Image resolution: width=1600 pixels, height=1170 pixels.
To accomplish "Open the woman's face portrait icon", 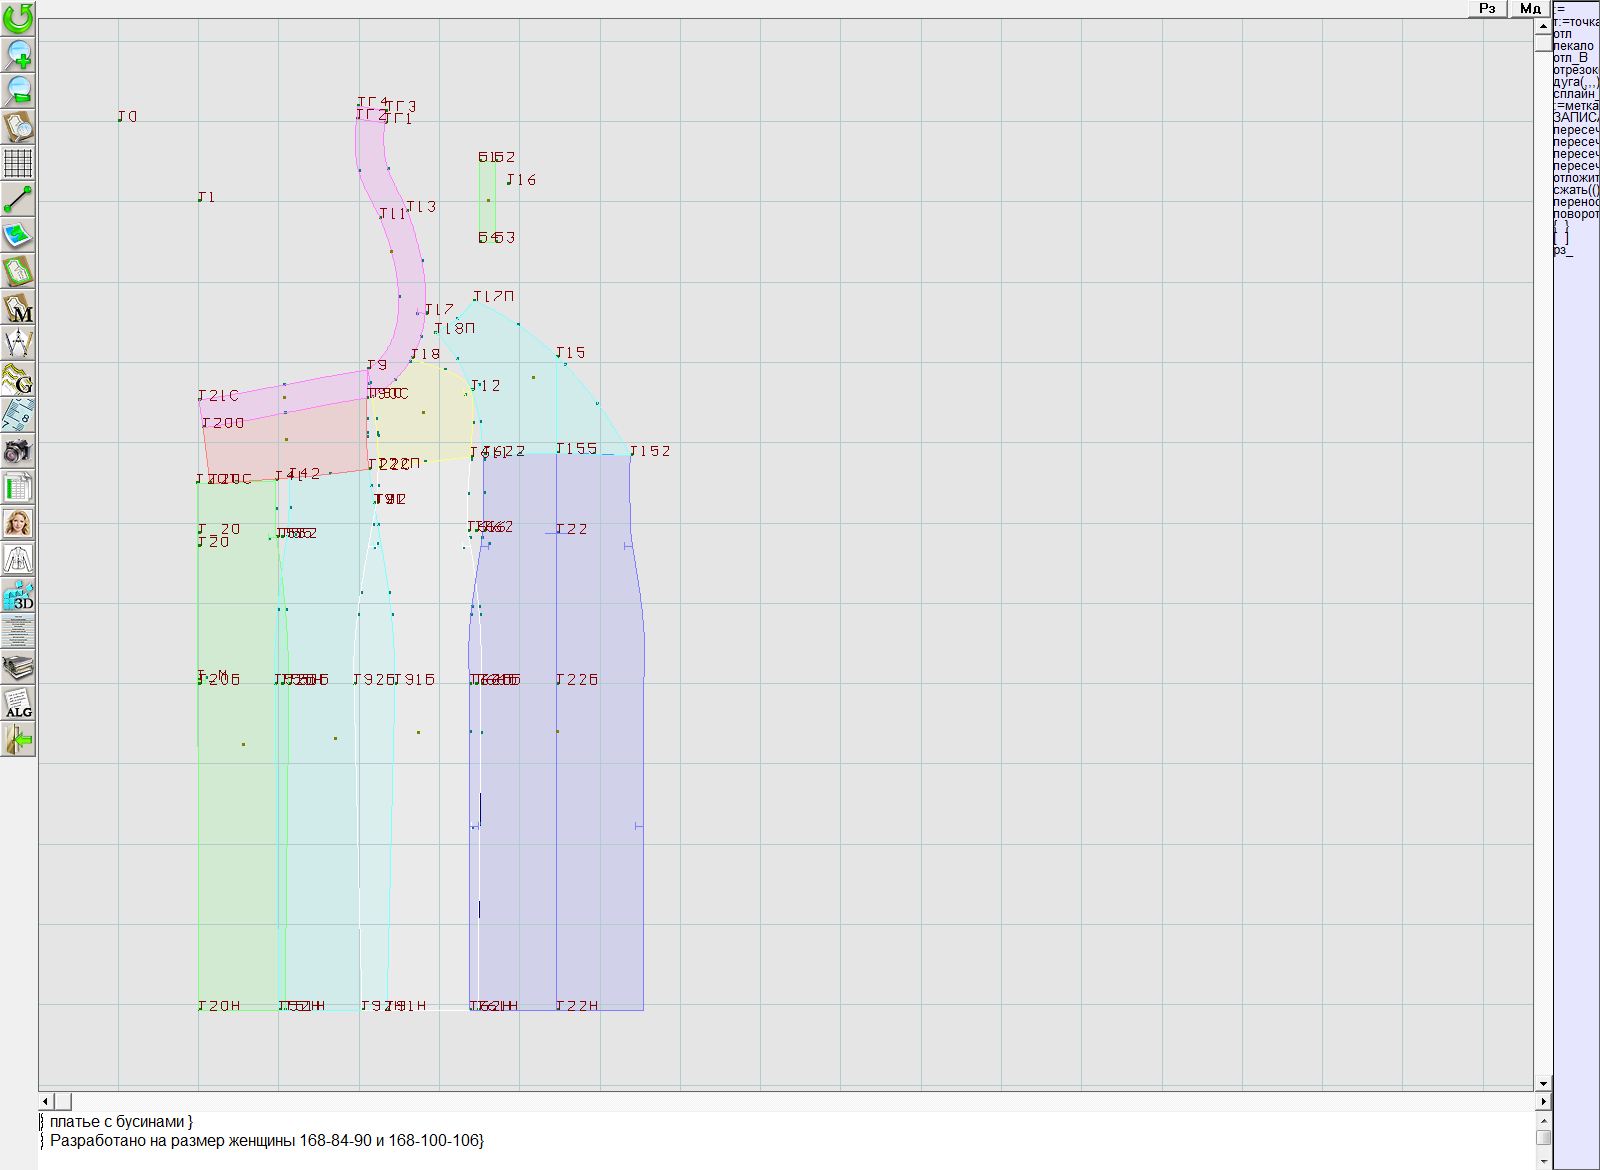I will [x=18, y=523].
